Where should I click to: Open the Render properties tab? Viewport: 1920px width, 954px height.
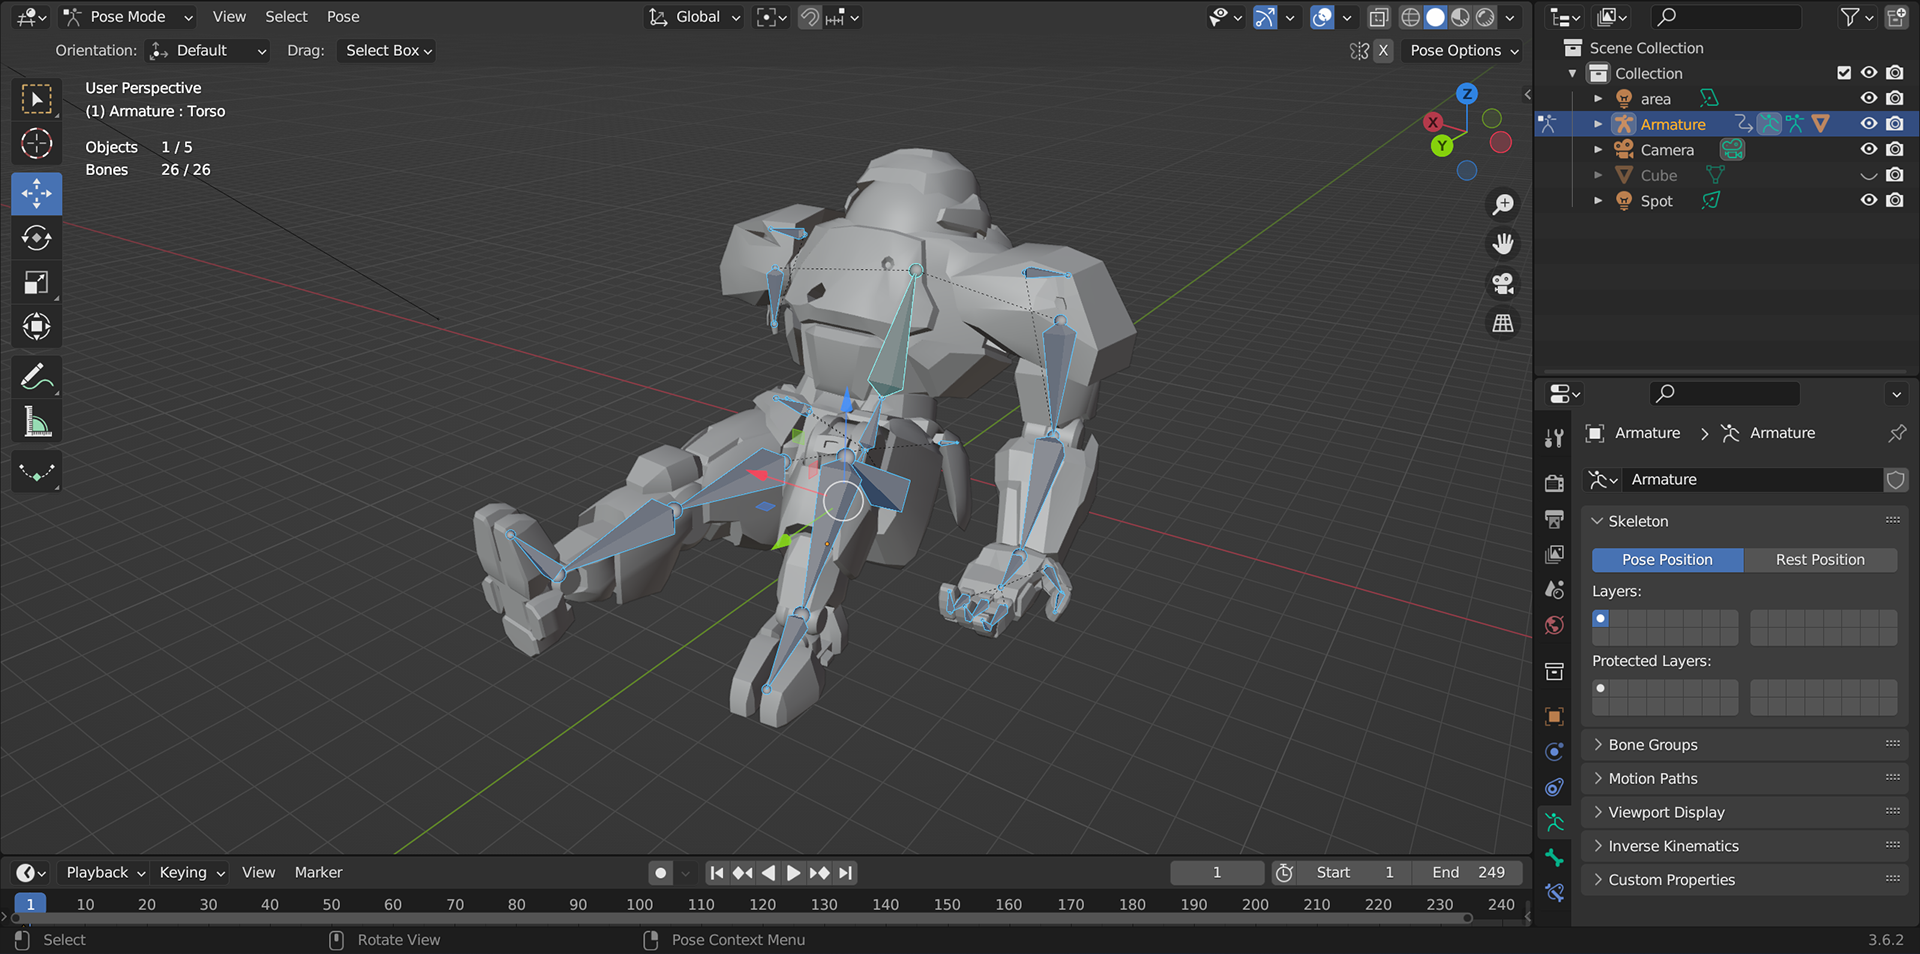[1554, 483]
